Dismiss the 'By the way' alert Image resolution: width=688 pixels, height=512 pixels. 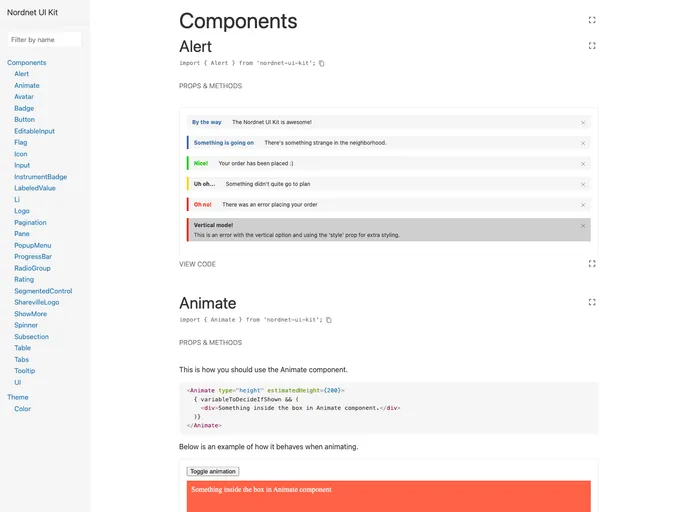[x=583, y=123]
